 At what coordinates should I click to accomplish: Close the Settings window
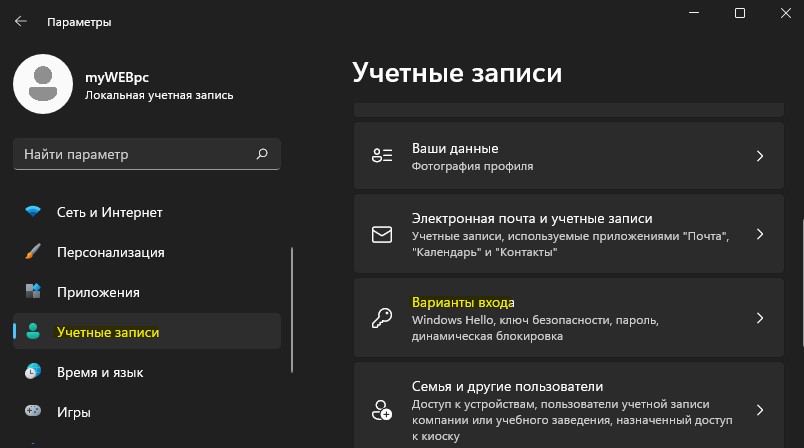[786, 13]
